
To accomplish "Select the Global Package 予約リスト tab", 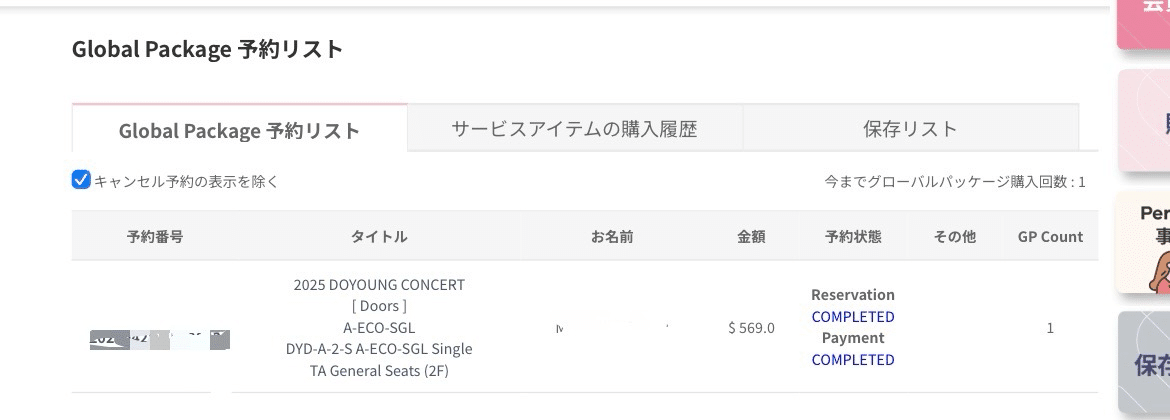I will coord(240,130).
